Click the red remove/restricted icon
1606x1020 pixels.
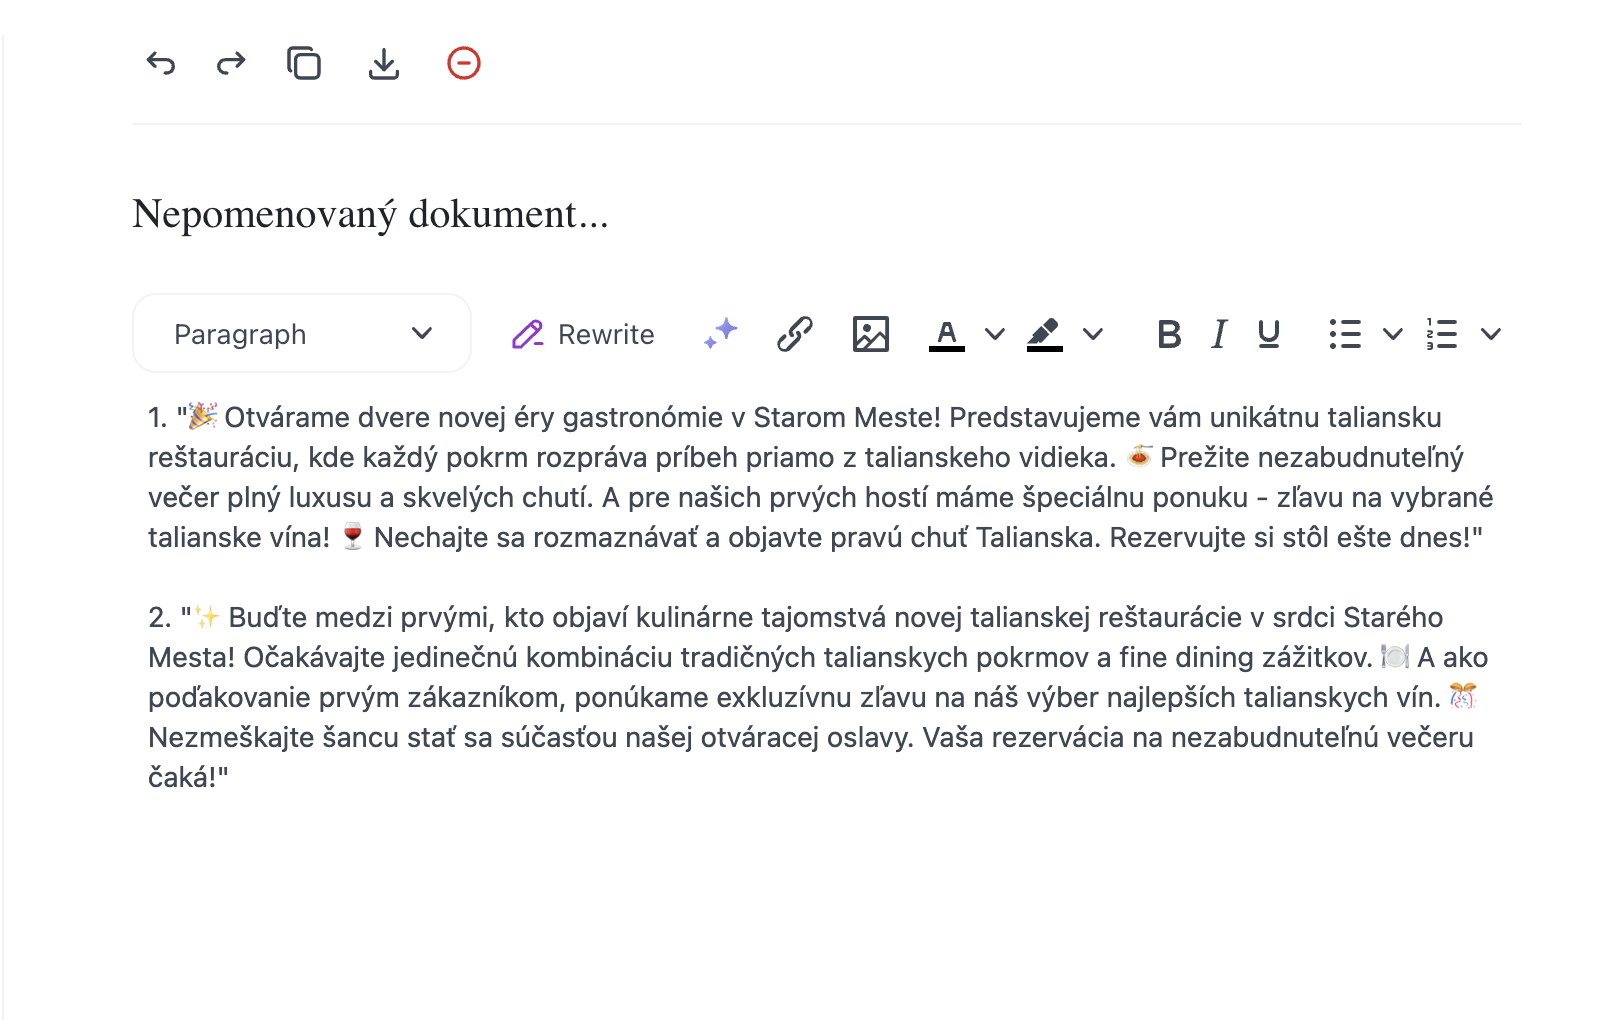(x=463, y=63)
